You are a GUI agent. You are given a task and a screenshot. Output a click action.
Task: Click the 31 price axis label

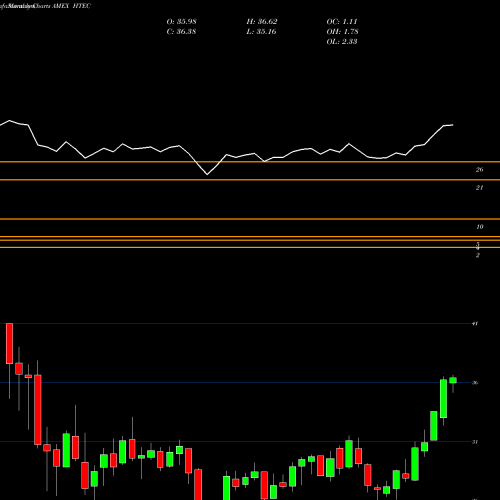tap(475, 442)
